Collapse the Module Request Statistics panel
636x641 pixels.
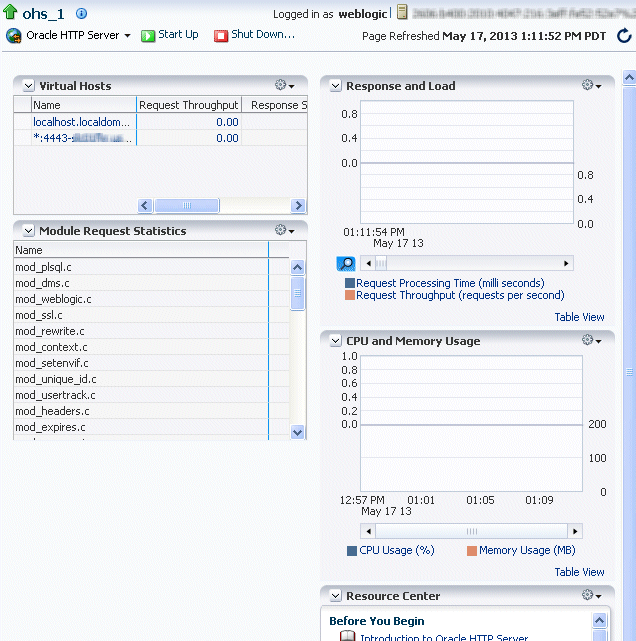[28, 231]
